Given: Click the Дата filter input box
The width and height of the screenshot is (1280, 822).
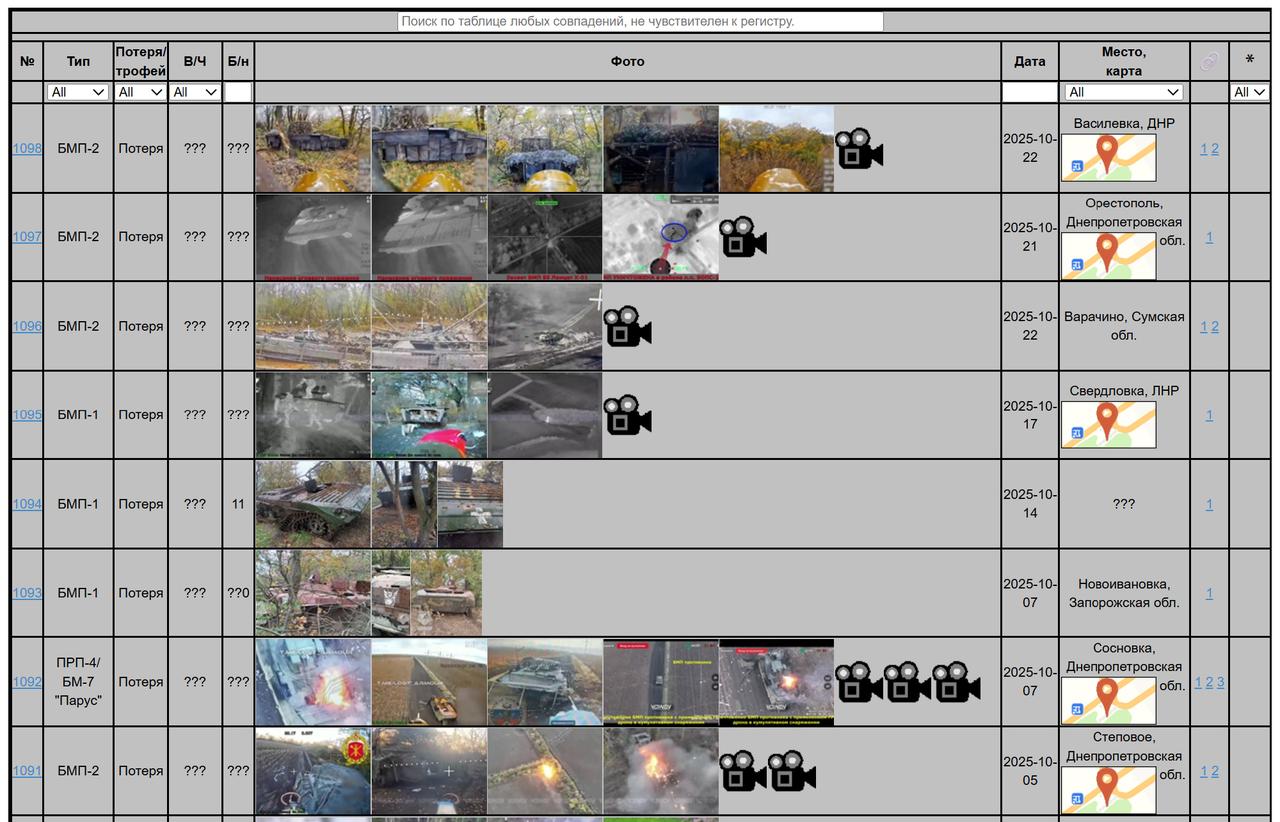Looking at the screenshot, I should tap(1030, 92).
